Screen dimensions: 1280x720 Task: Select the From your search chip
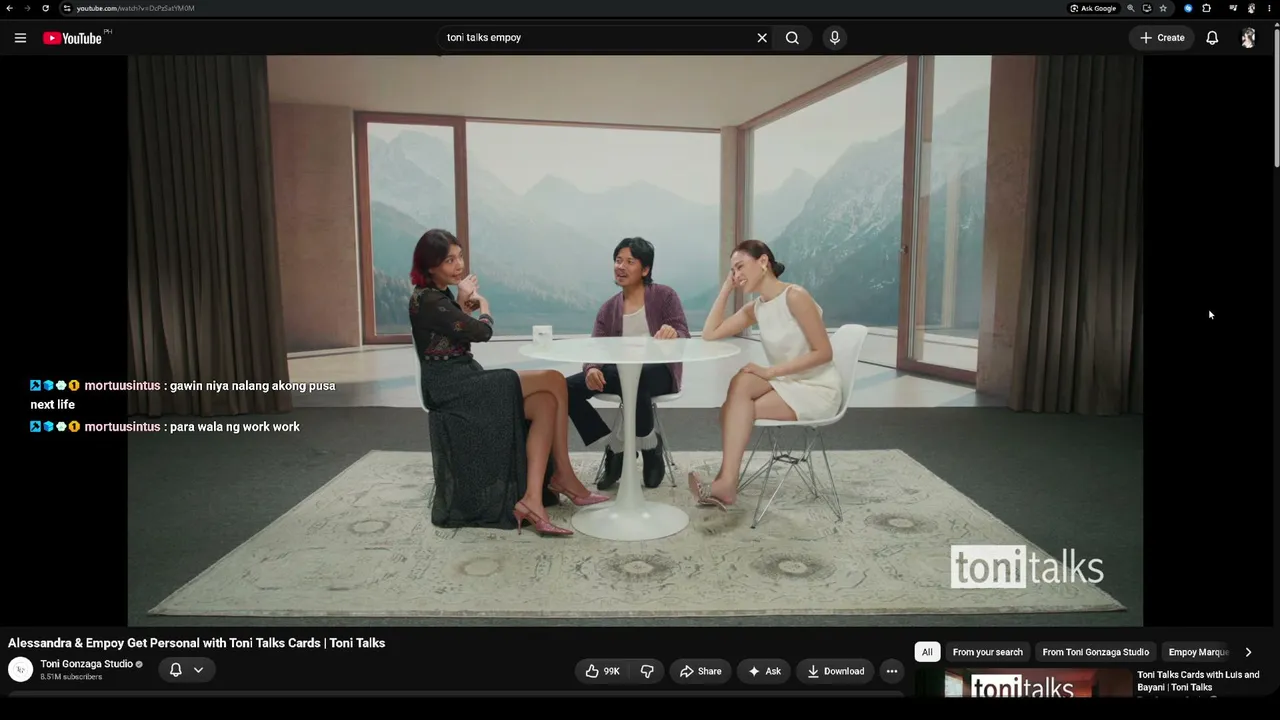(x=988, y=652)
